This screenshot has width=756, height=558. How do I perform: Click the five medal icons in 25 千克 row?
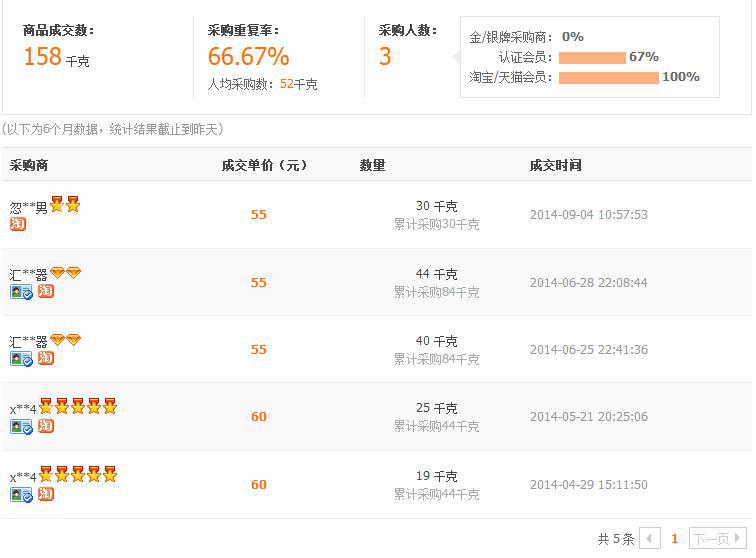pos(78,406)
